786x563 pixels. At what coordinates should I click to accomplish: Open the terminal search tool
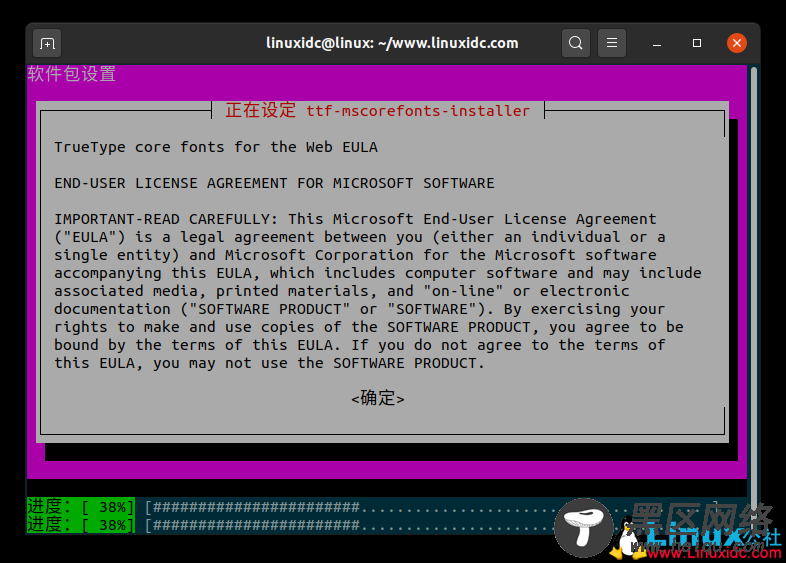575,43
